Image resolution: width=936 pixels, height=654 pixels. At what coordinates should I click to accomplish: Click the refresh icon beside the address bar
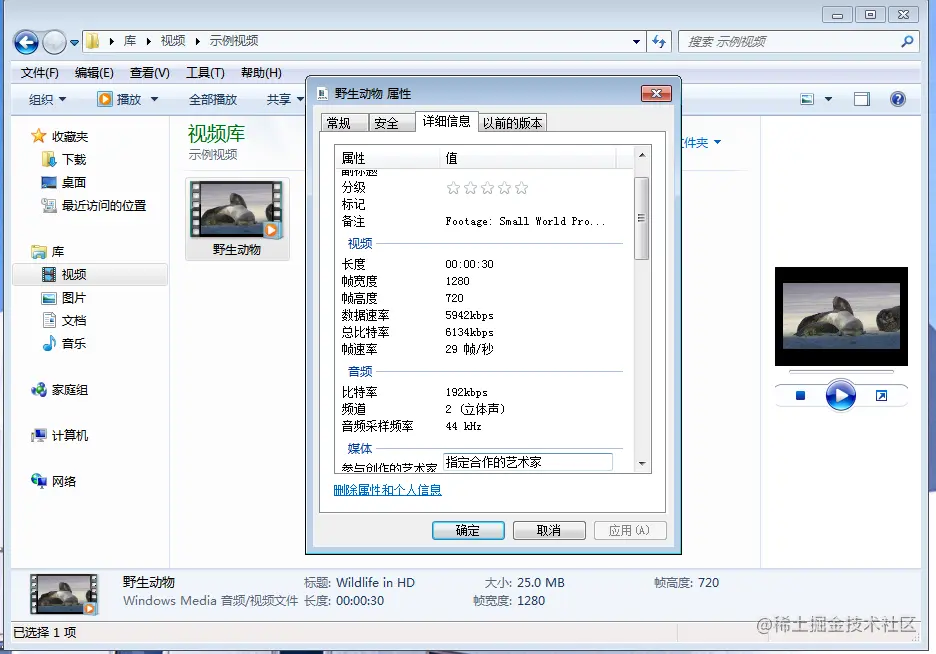[659, 42]
